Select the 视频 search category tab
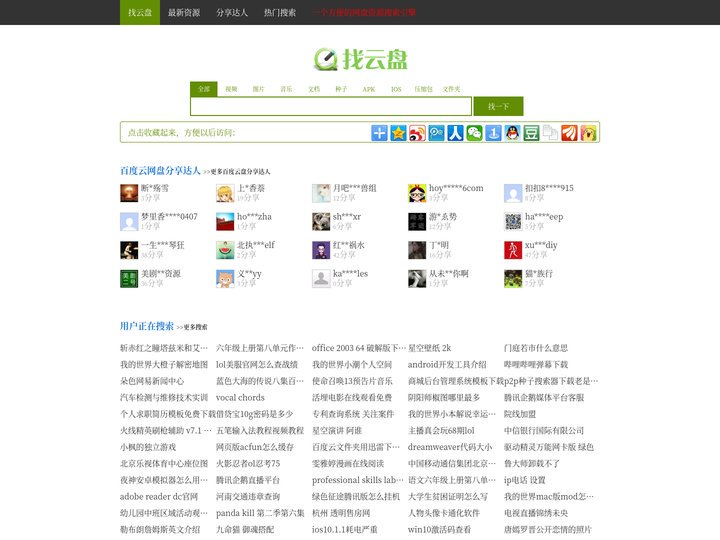 (231, 89)
